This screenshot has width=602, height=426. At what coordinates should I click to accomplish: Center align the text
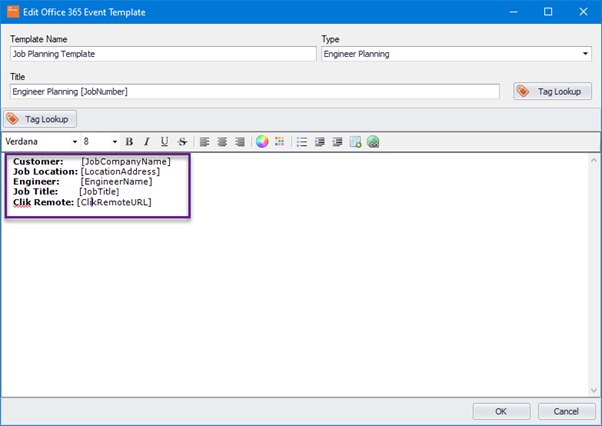pyautogui.click(x=222, y=142)
